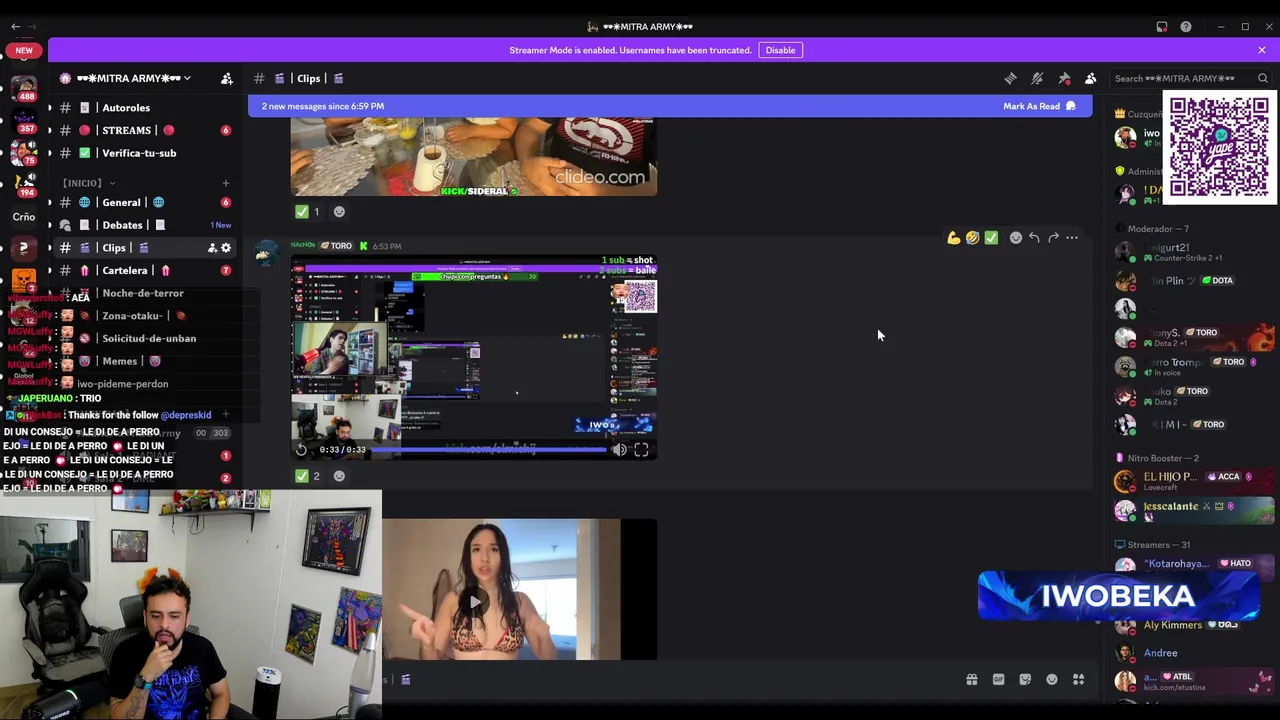Open NaCHOs avatar on the video message
The width and height of the screenshot is (1280, 720).
(x=266, y=253)
